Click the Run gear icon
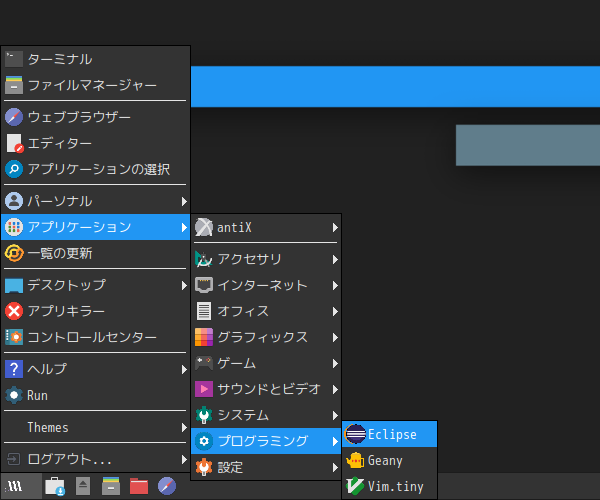Viewport: 600px width, 500px height. (x=14, y=395)
